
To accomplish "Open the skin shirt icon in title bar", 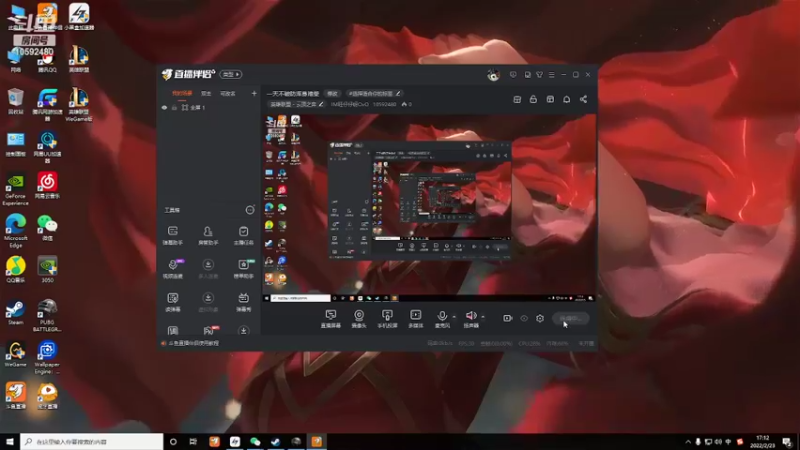I will 539,74.
